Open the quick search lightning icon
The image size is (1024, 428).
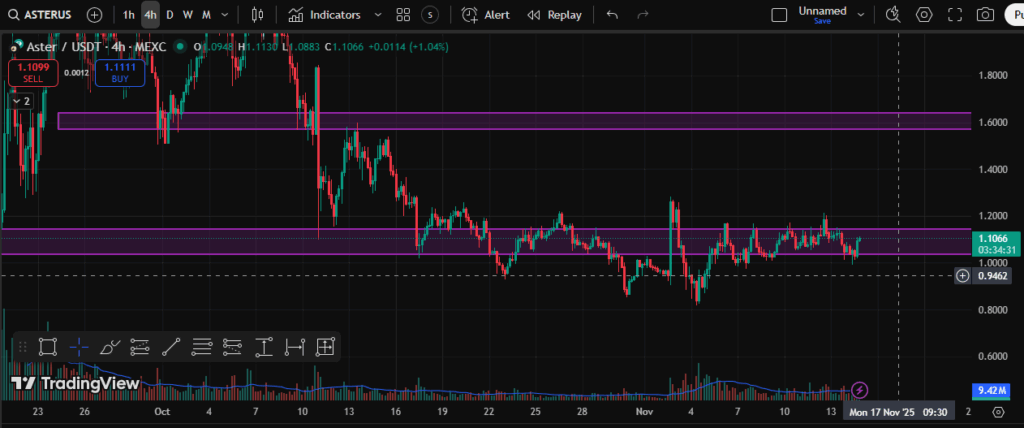(x=895, y=15)
